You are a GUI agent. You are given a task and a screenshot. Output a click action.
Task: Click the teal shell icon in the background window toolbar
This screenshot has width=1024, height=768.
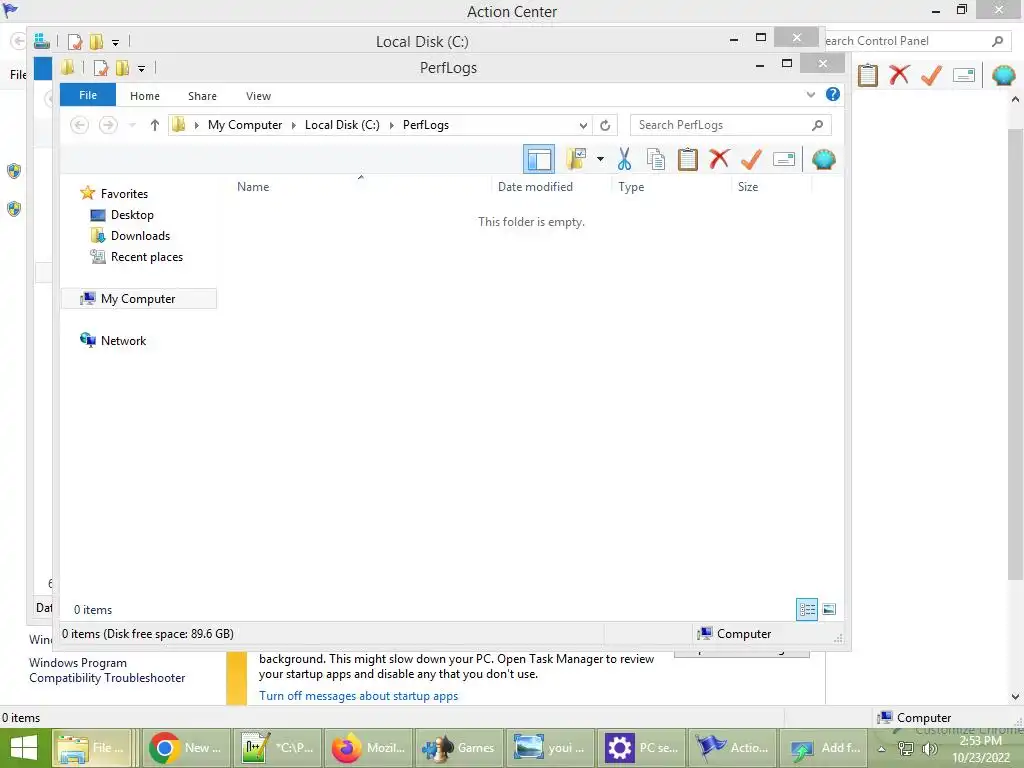1003,75
